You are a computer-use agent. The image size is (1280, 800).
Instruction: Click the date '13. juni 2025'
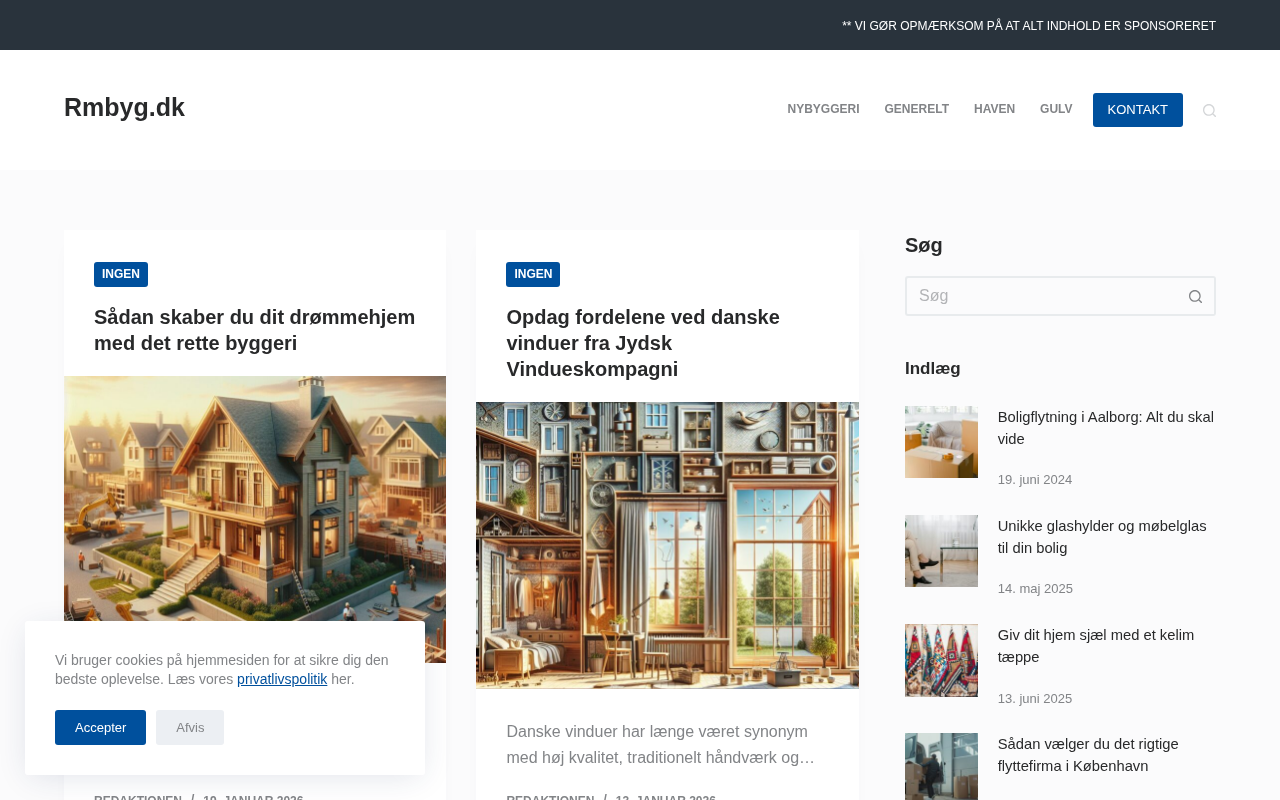coord(1035,699)
